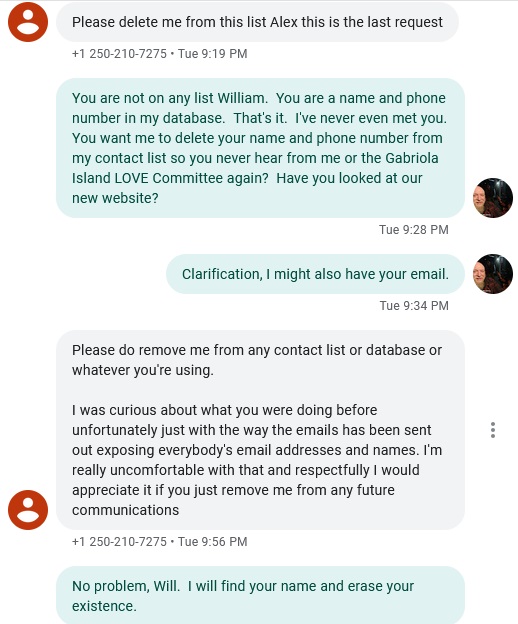The image size is (518, 624).
Task: Click sender photo next to 'You are not on any list' message
Action: click(493, 198)
